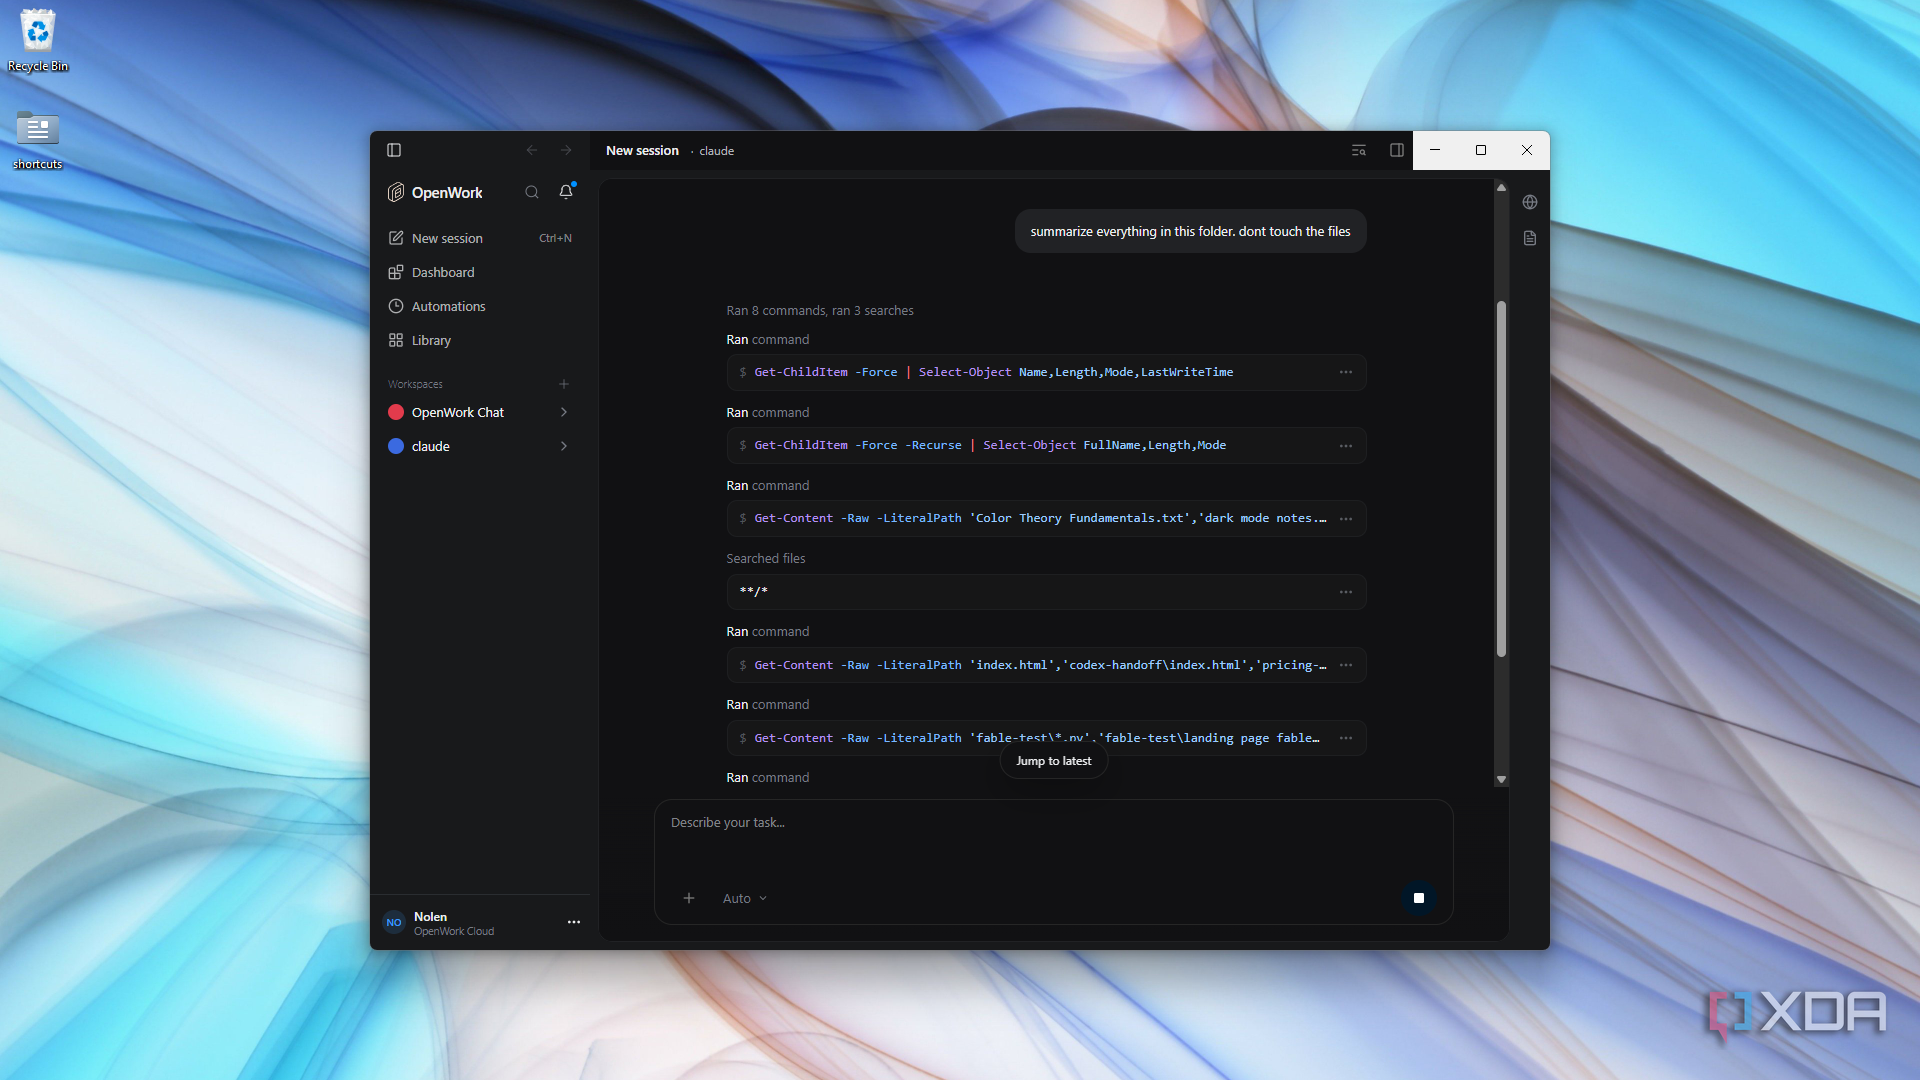Open the search icon beside OpenWork
1920x1080 pixels.
pos(532,192)
